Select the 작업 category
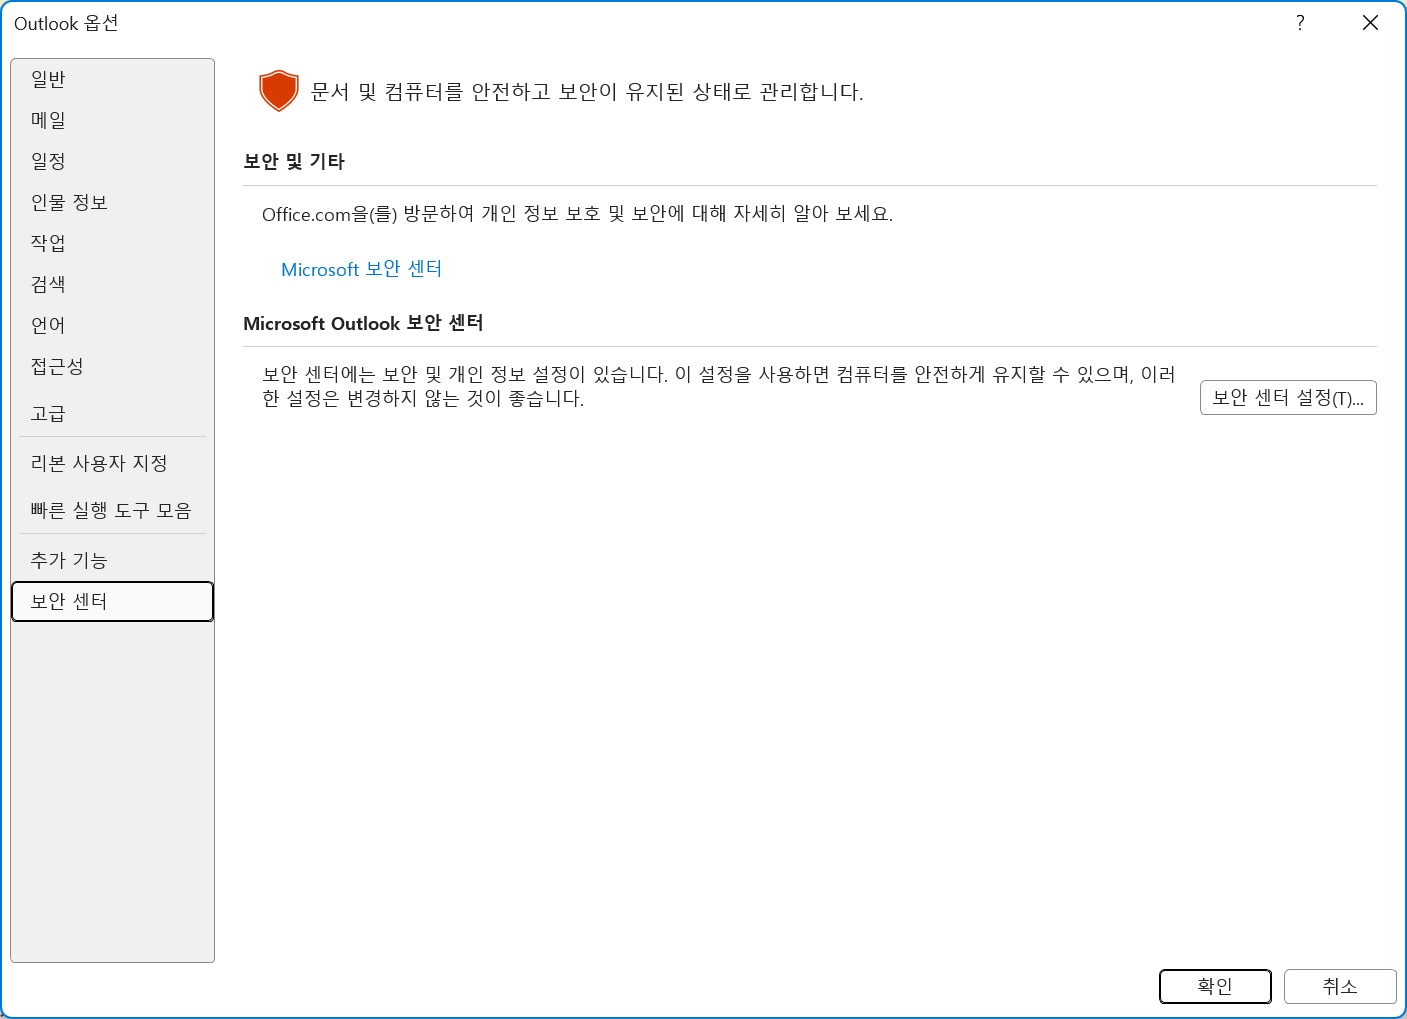The height and width of the screenshot is (1019, 1407). point(112,243)
